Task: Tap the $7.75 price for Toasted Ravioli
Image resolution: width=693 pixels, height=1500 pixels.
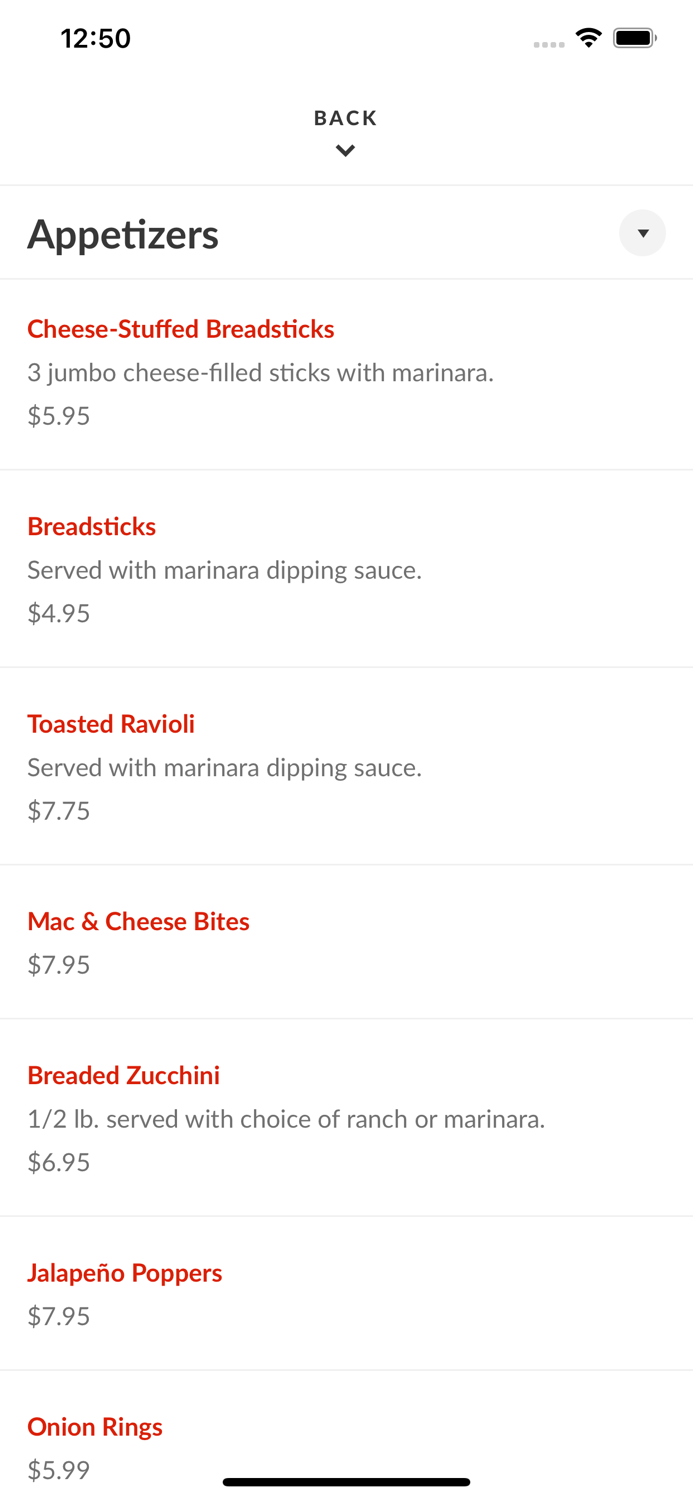Action: [x=59, y=811]
